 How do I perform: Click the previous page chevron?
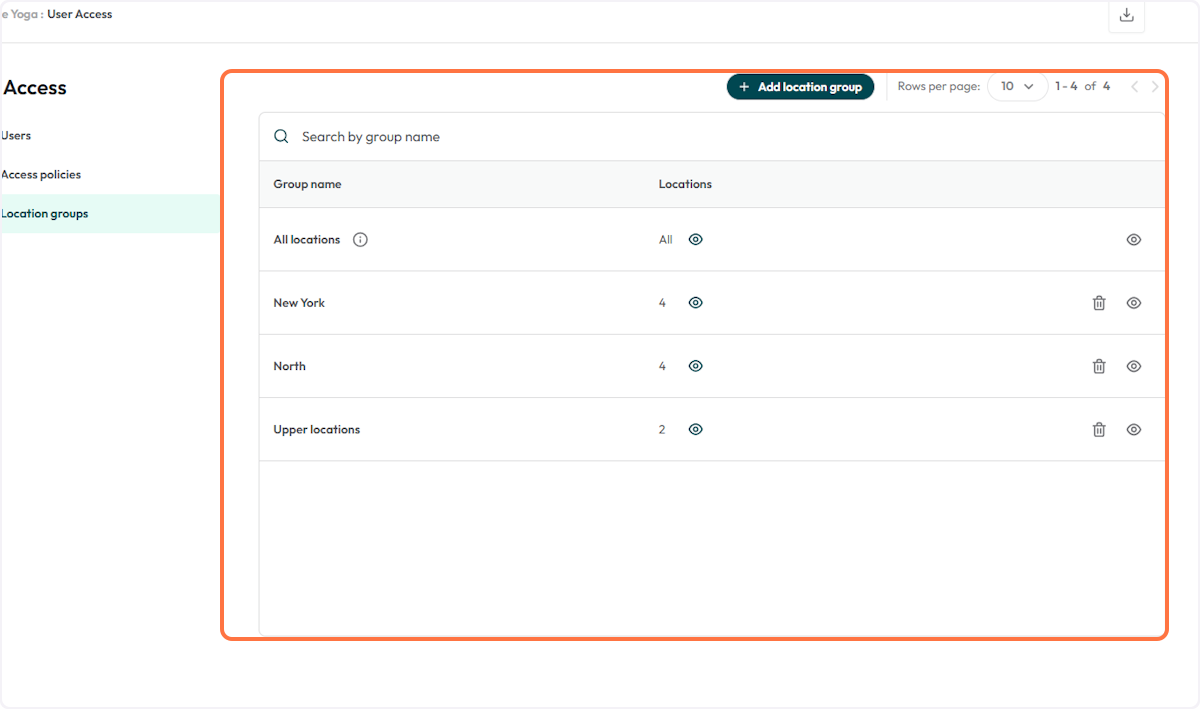(1134, 87)
